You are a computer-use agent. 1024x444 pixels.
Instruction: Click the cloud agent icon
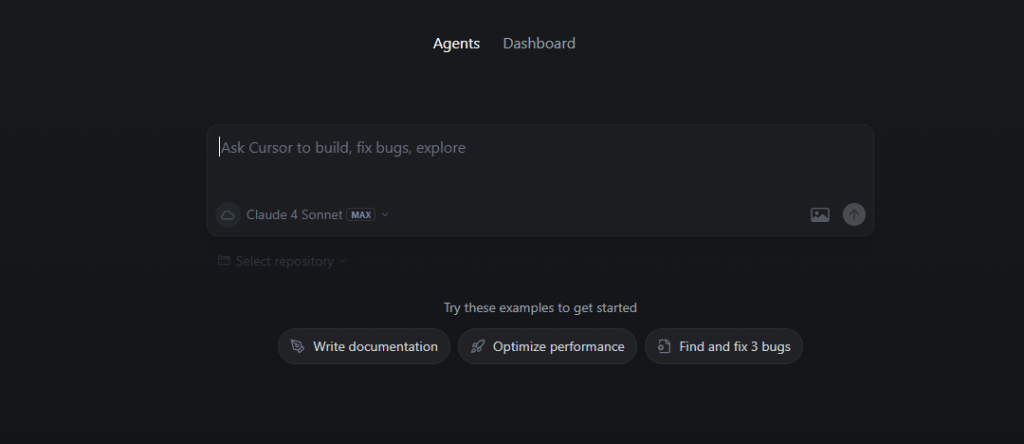[228, 215]
